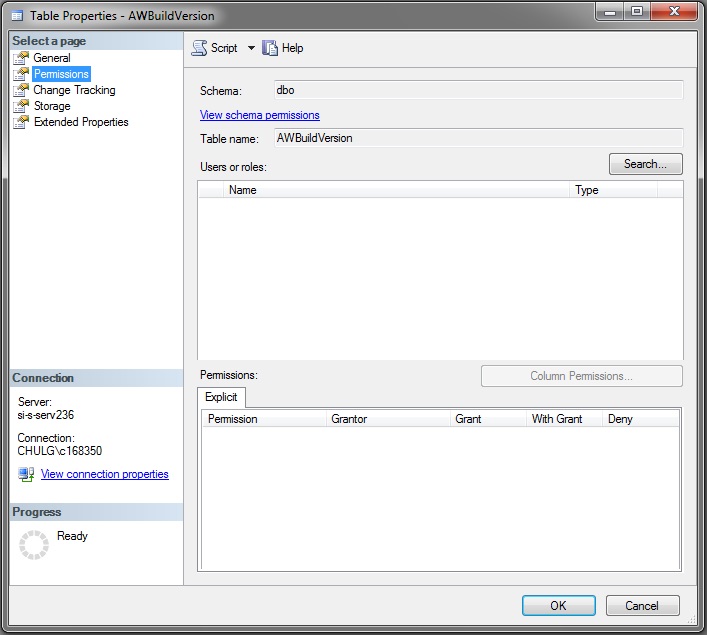Click the progress spinner indicator

34,545
